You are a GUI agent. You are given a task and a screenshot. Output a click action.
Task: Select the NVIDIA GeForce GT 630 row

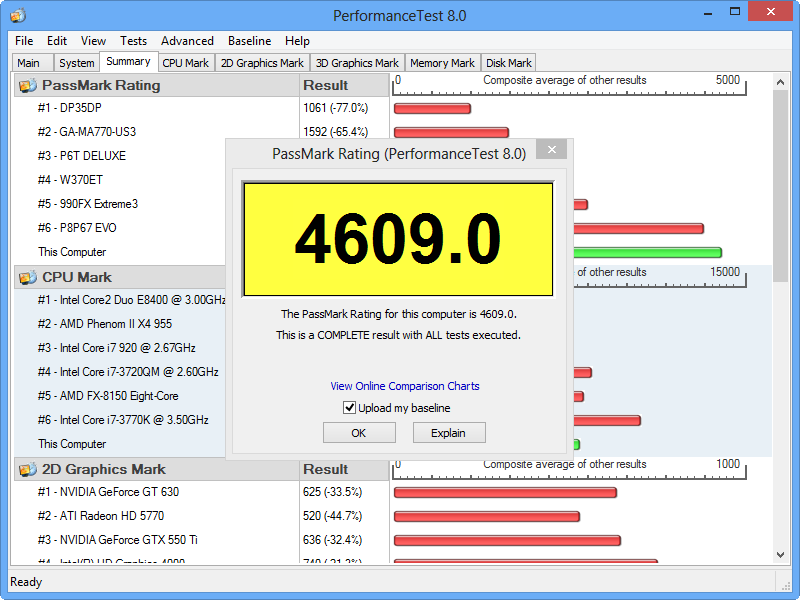(x=108, y=492)
